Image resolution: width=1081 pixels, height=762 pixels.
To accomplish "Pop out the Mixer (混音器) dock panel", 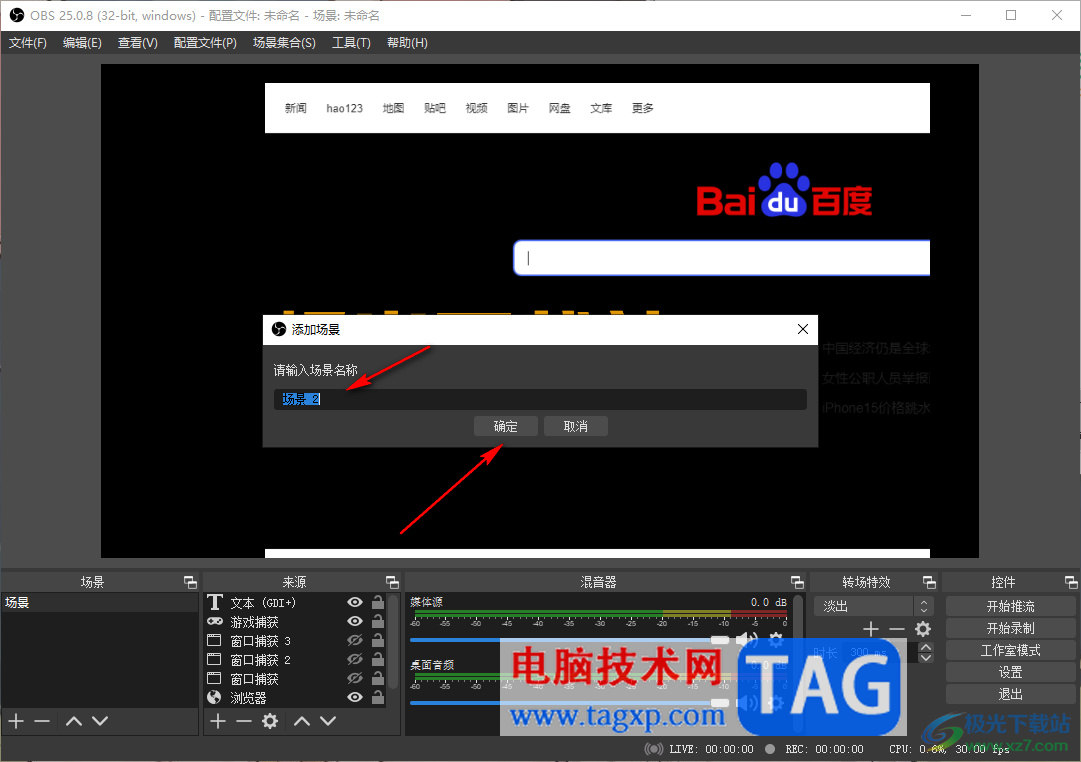I will pos(797,582).
